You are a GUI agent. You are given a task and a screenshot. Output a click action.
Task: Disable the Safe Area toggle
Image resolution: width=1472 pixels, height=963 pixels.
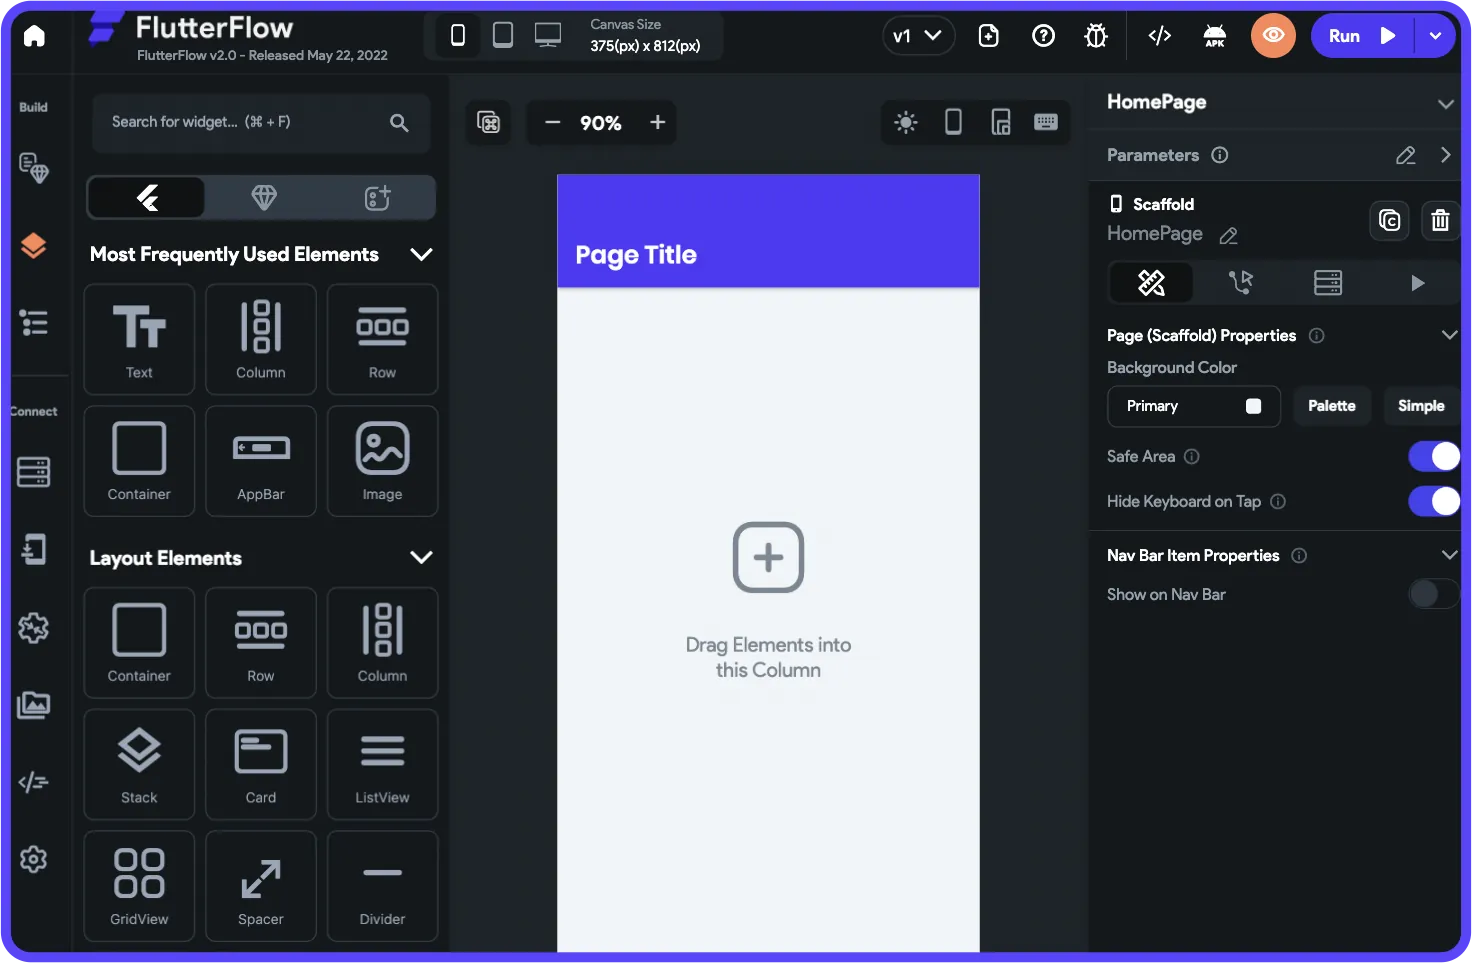point(1433,456)
